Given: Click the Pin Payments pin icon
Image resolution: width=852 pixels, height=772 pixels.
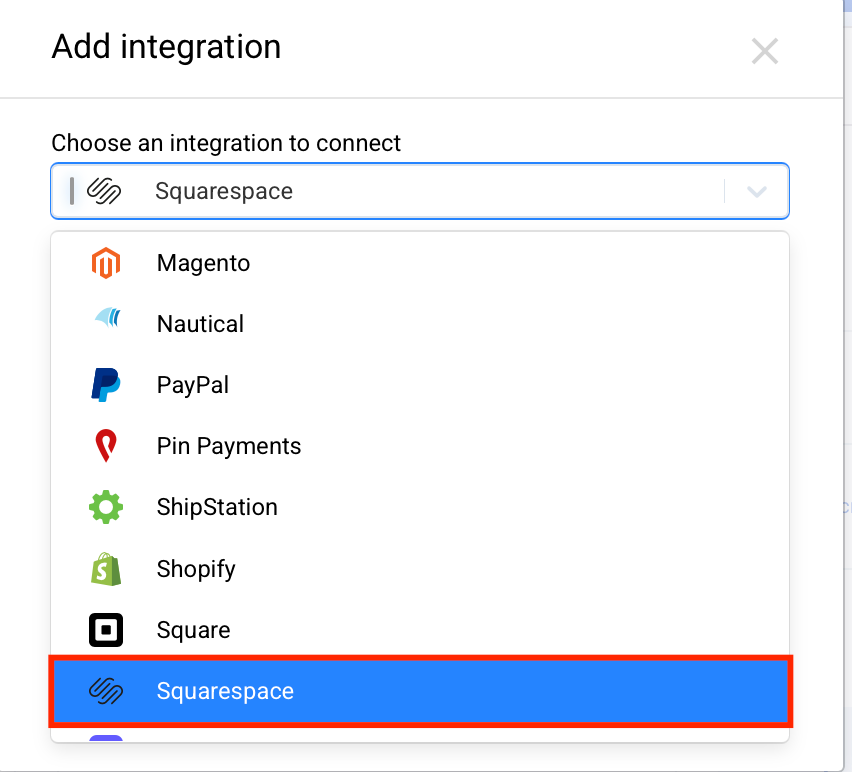Looking at the screenshot, I should point(106,446).
